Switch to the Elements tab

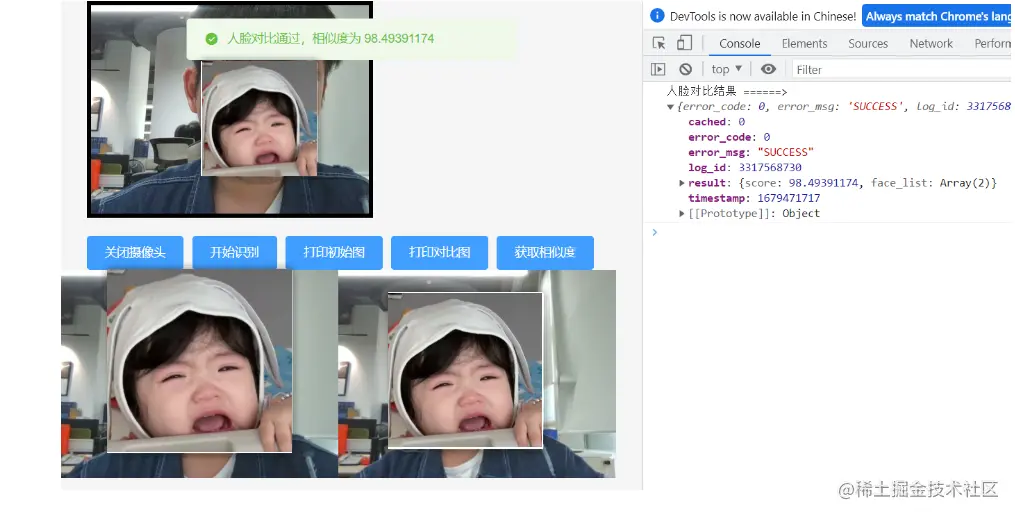(805, 43)
